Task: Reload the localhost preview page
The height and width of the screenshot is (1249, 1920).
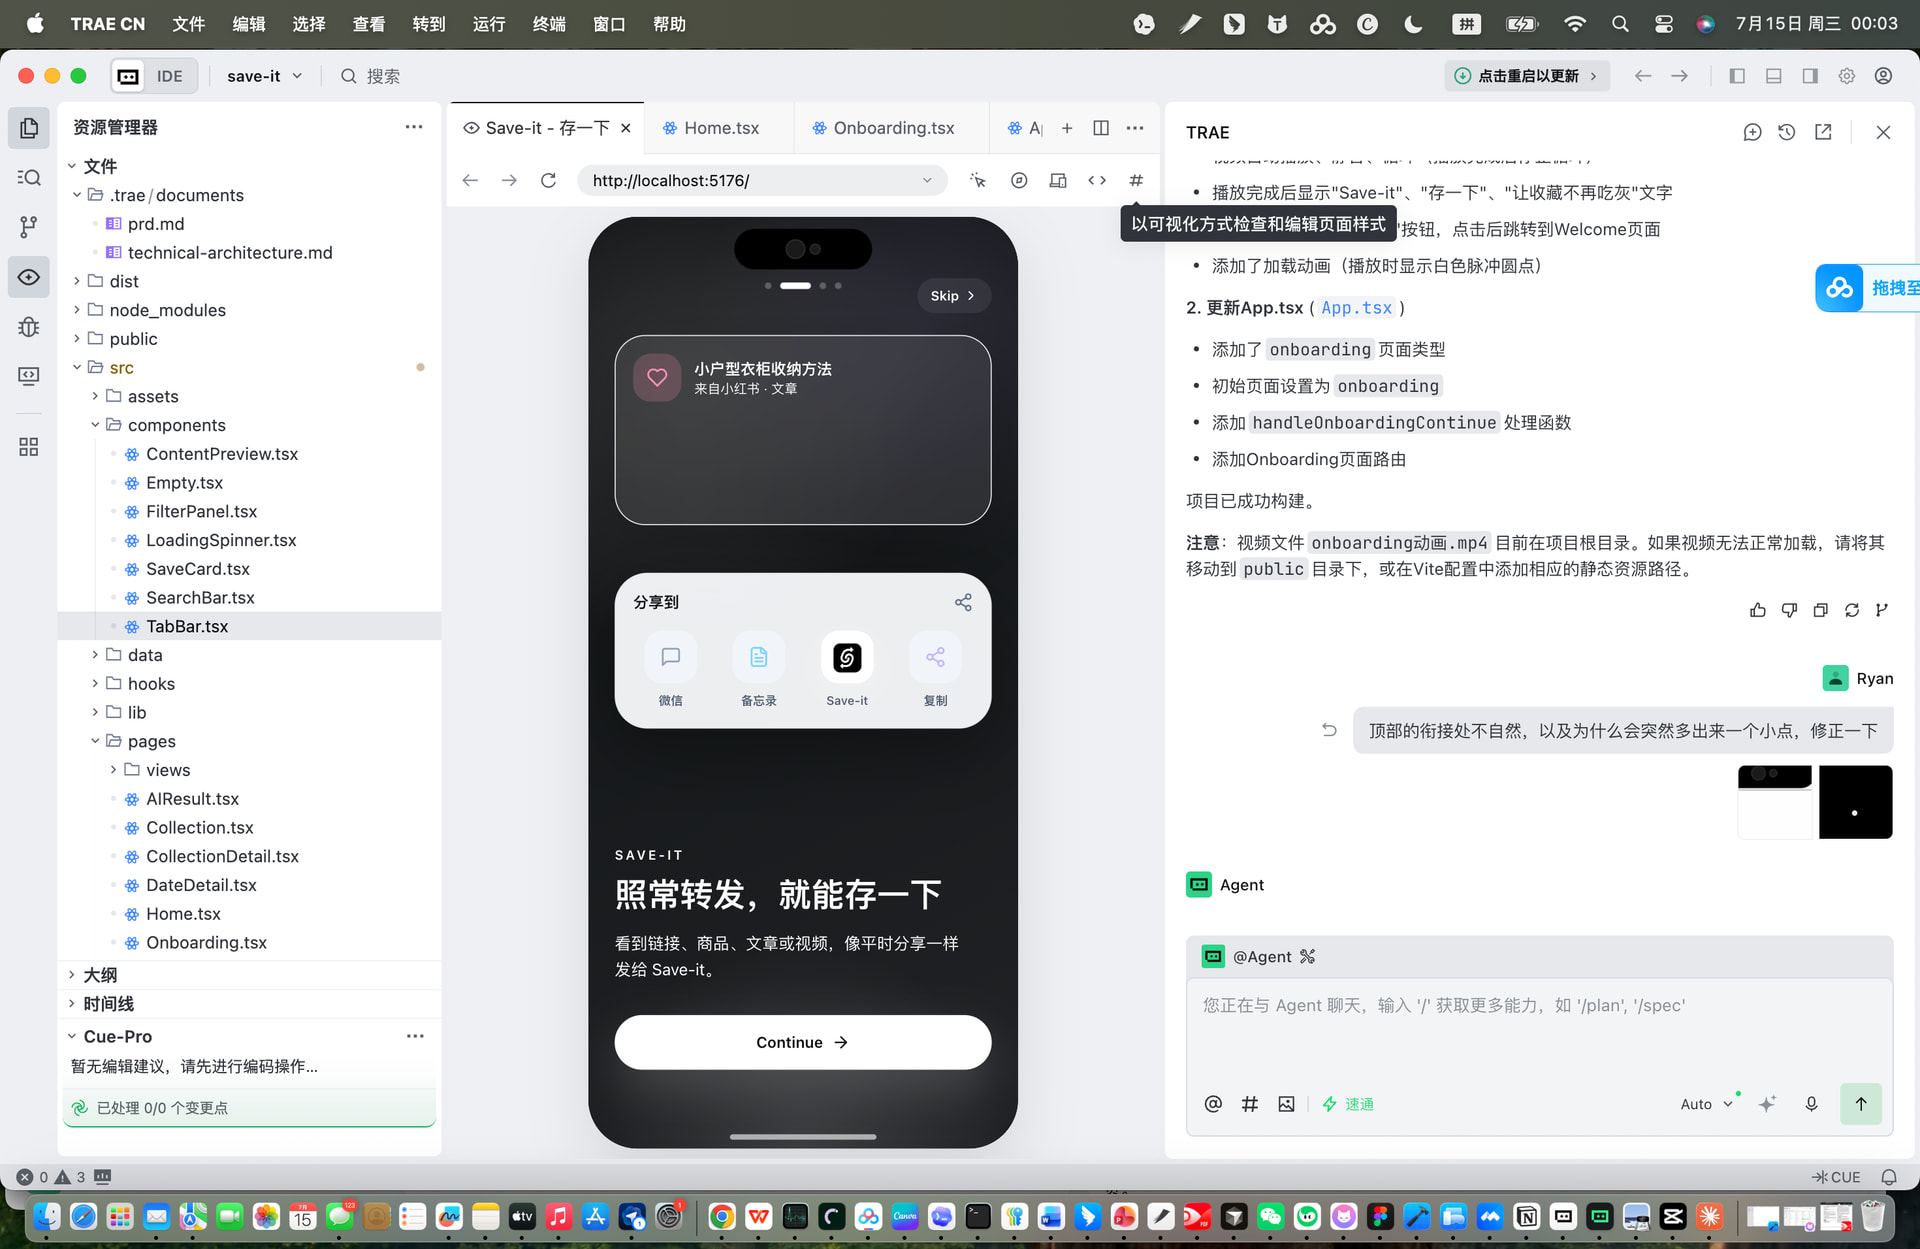Action: click(548, 180)
